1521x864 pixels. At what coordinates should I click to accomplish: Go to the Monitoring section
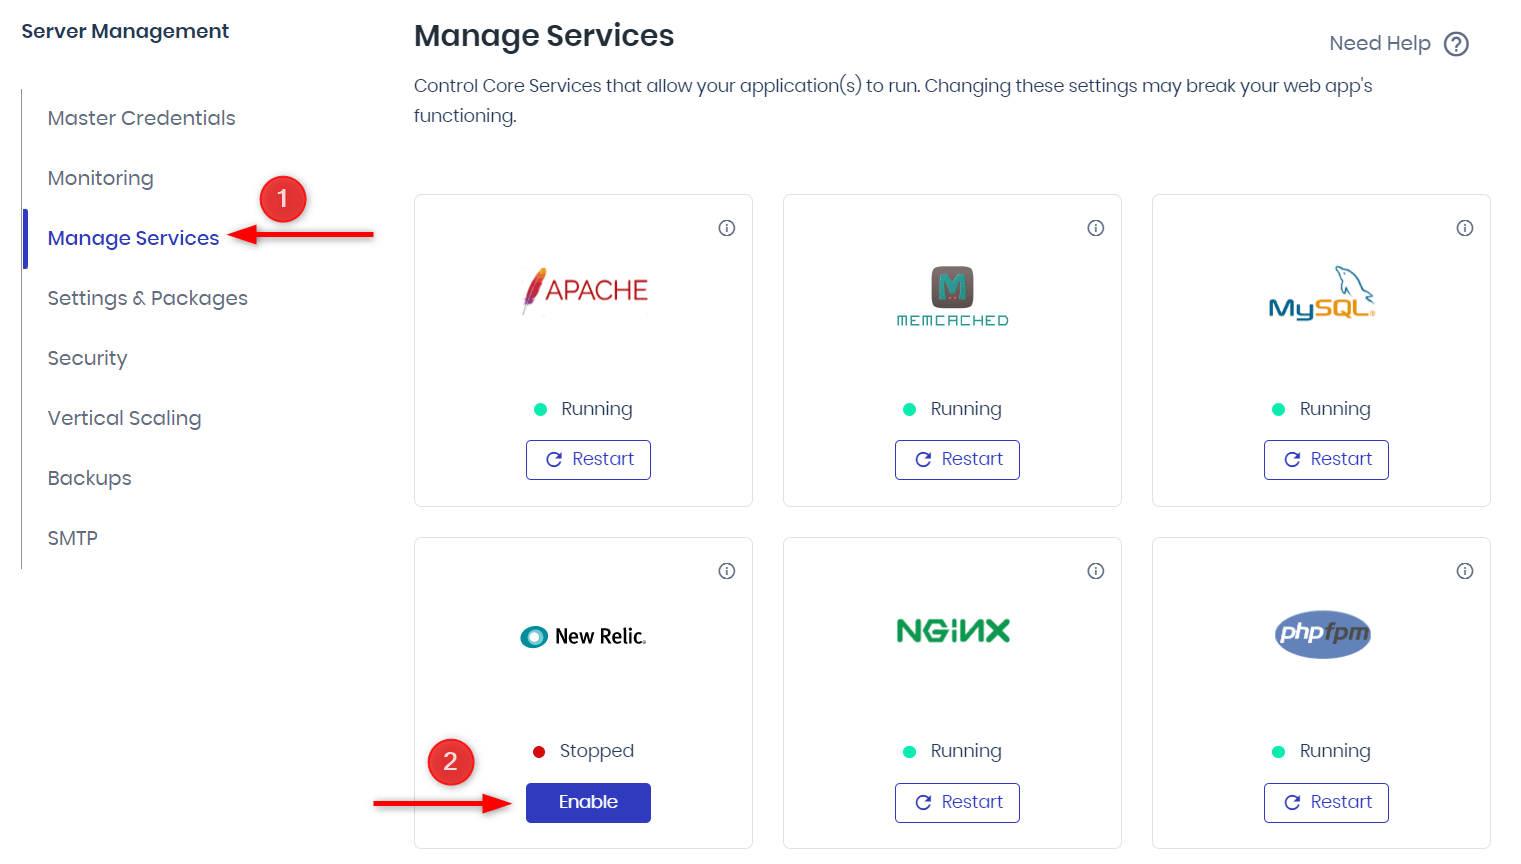[x=101, y=178]
